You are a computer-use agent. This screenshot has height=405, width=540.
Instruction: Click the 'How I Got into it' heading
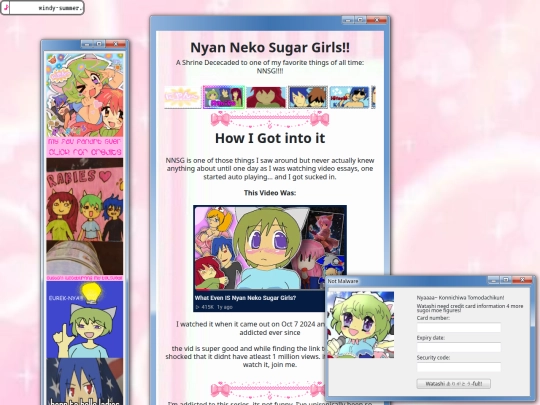270,138
